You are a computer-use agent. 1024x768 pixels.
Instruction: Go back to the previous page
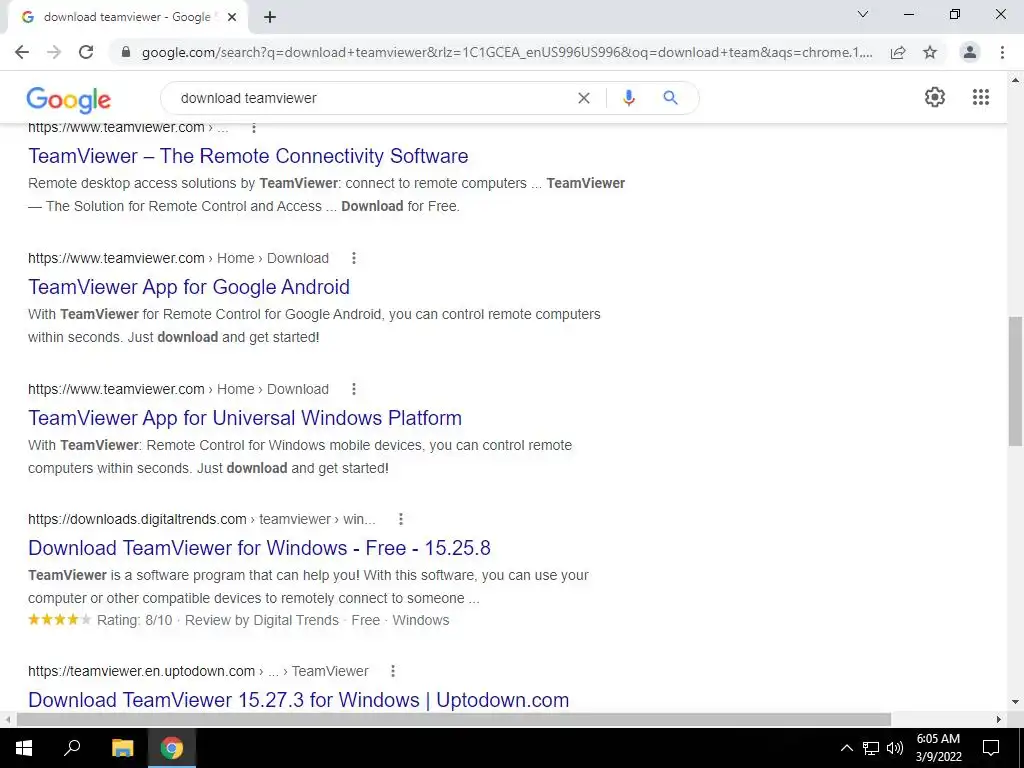(22, 52)
